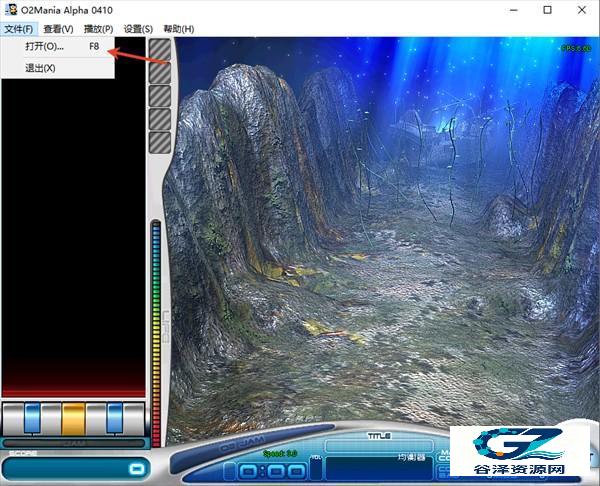
Task: Click the right blue key in the lane keyboard
Action: tap(114, 418)
